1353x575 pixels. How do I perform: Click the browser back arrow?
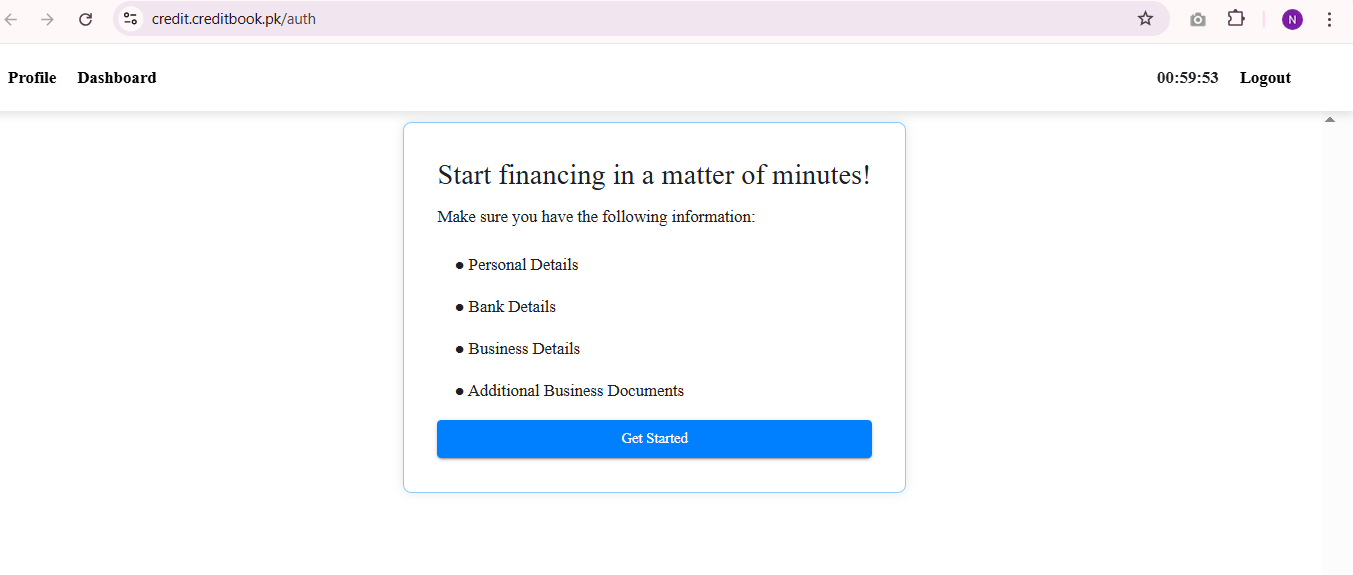(x=12, y=19)
